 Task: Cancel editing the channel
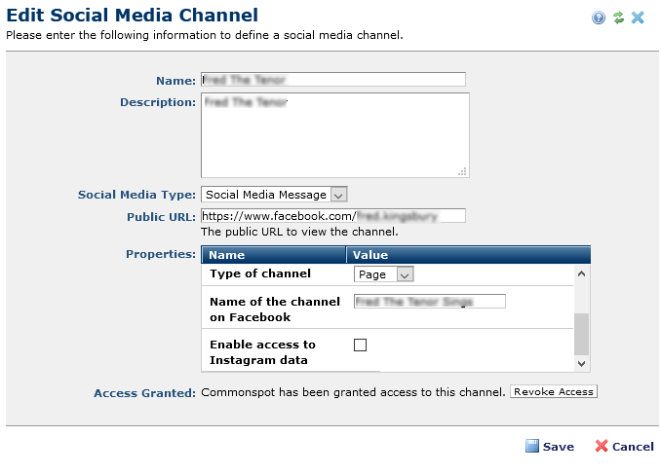click(x=624, y=446)
